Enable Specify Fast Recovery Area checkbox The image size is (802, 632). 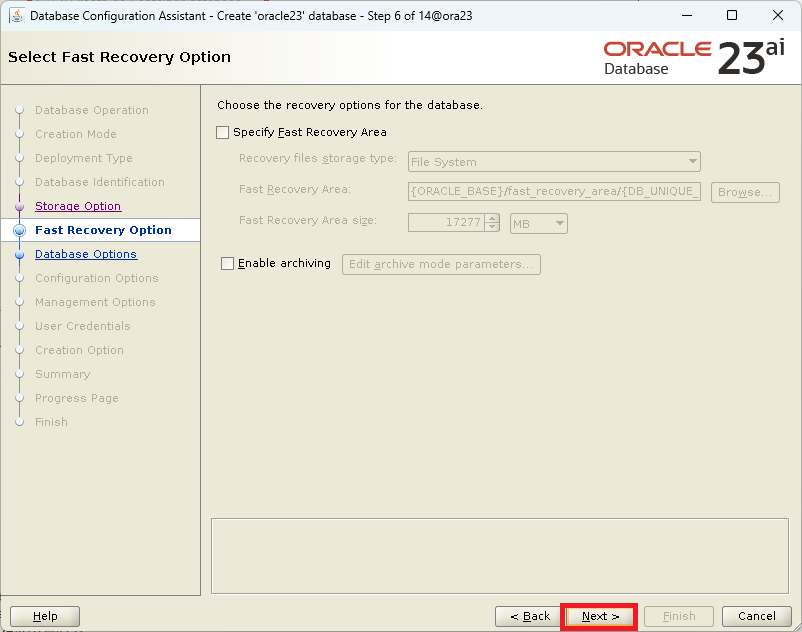[222, 132]
